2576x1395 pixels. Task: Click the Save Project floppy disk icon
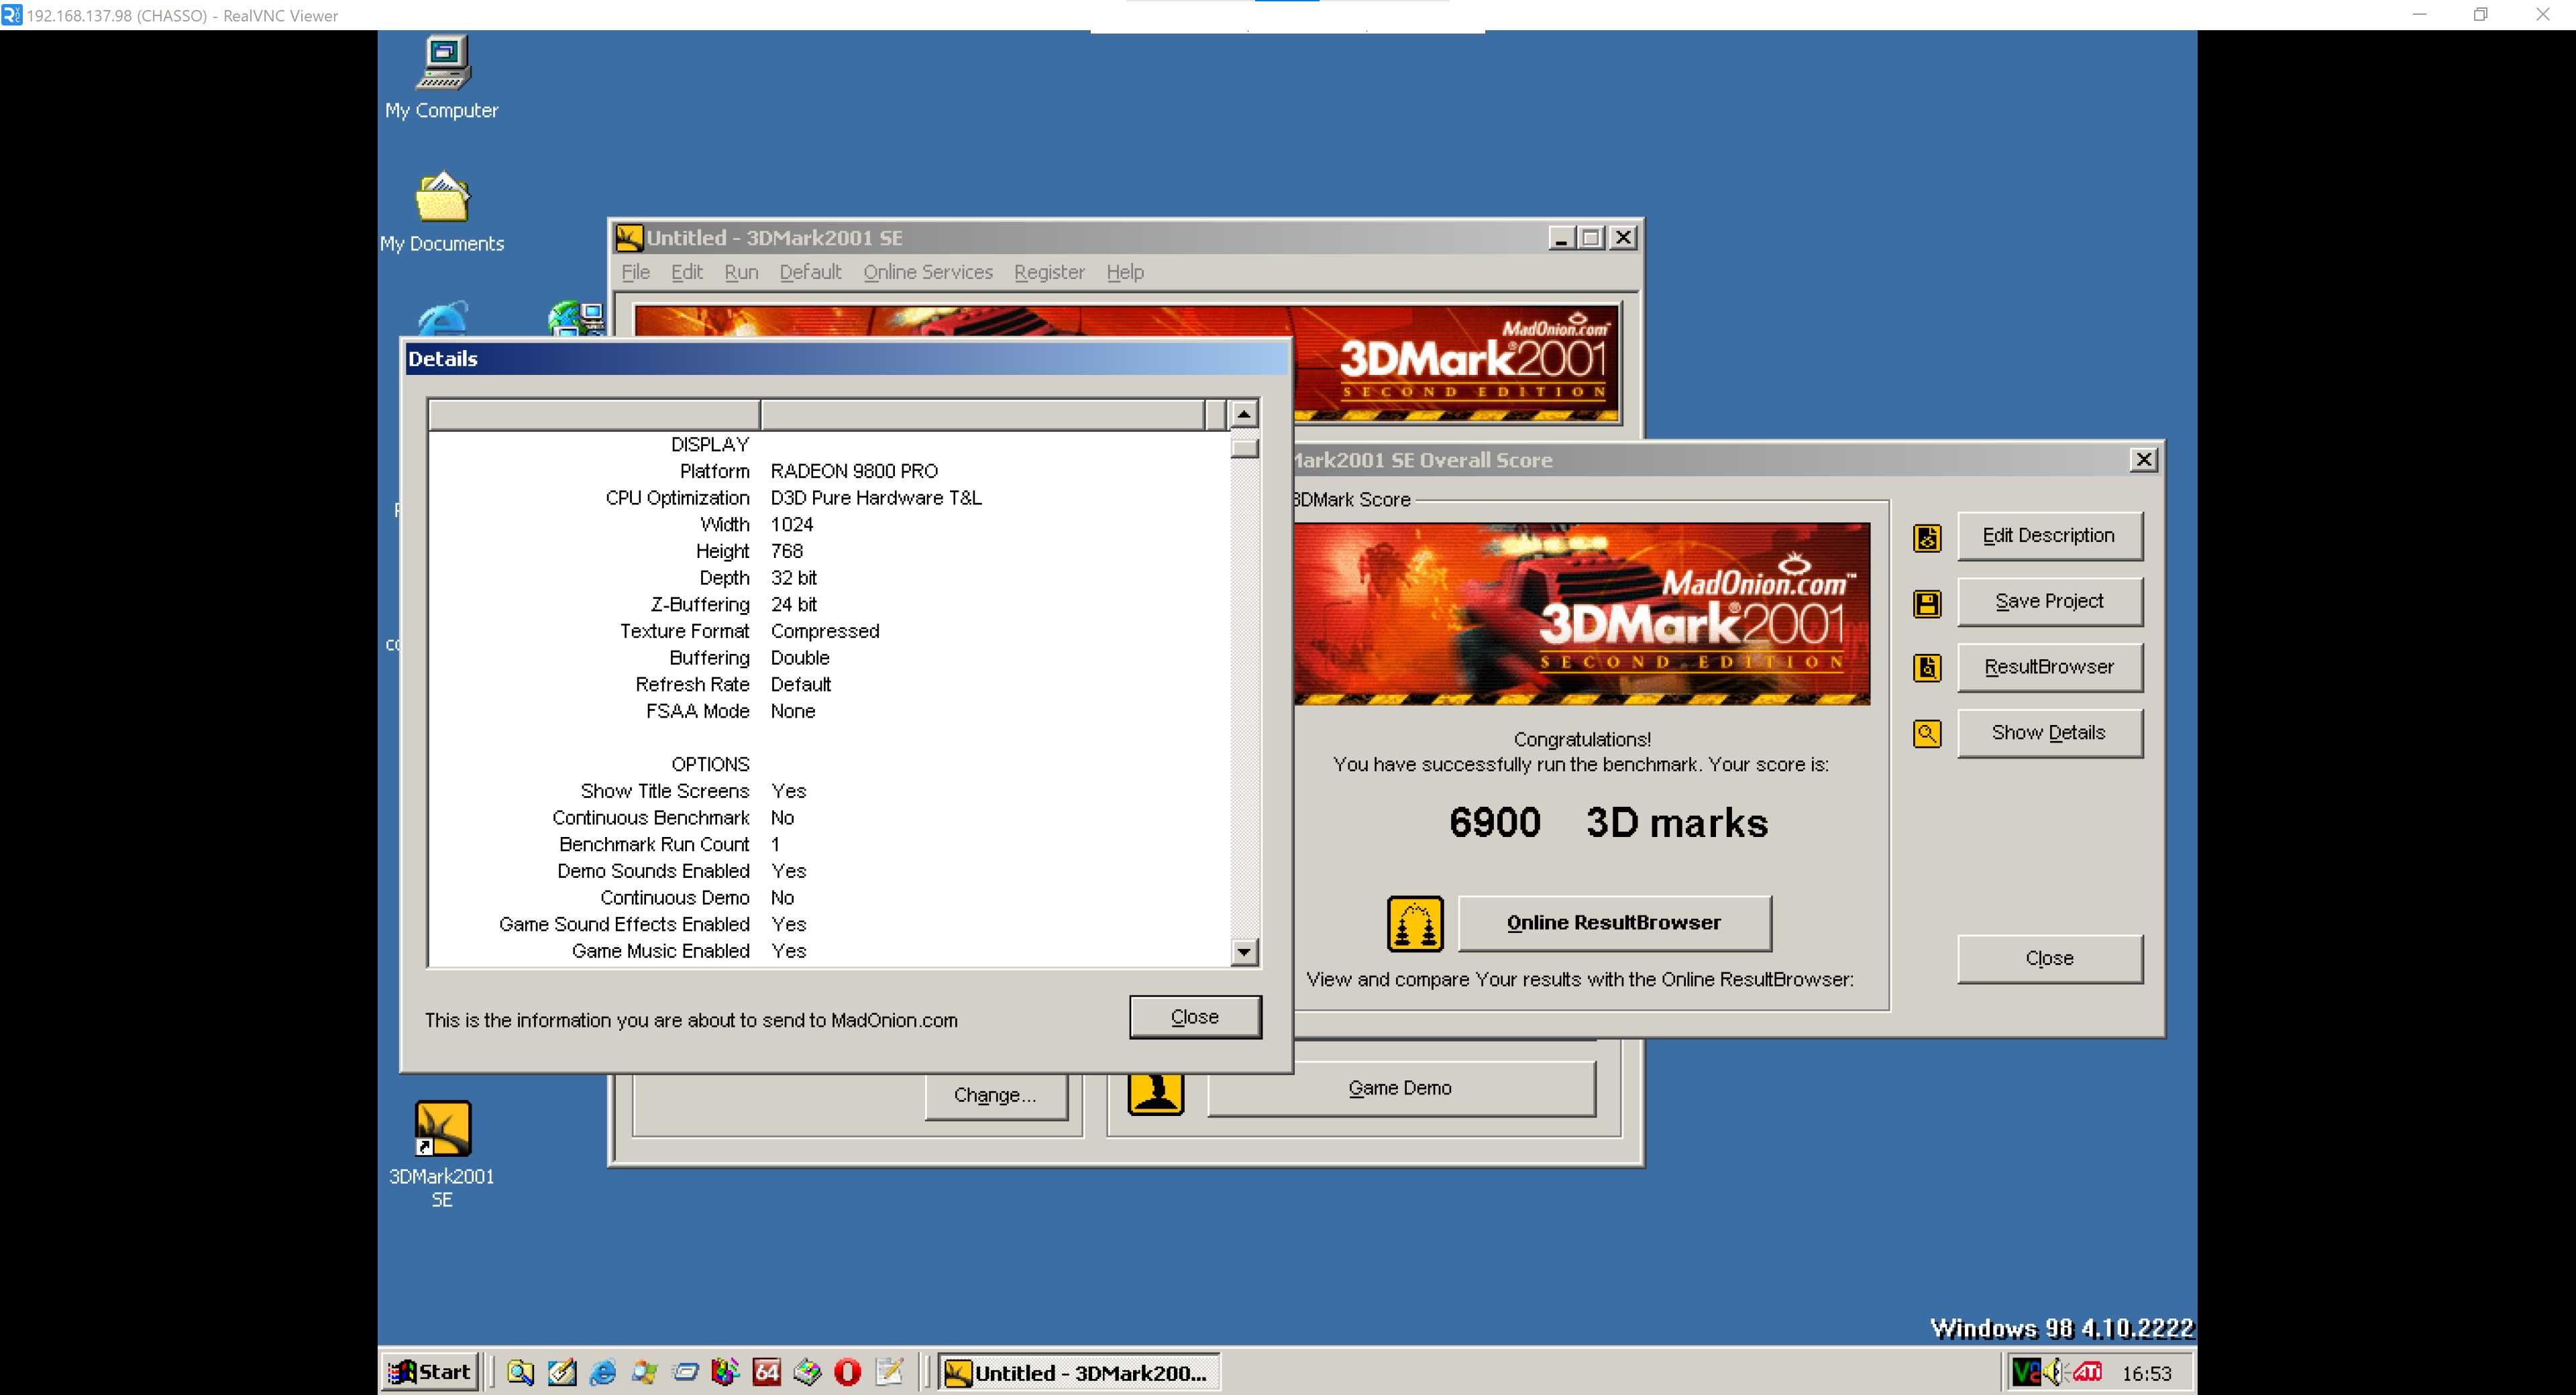click(x=1927, y=604)
